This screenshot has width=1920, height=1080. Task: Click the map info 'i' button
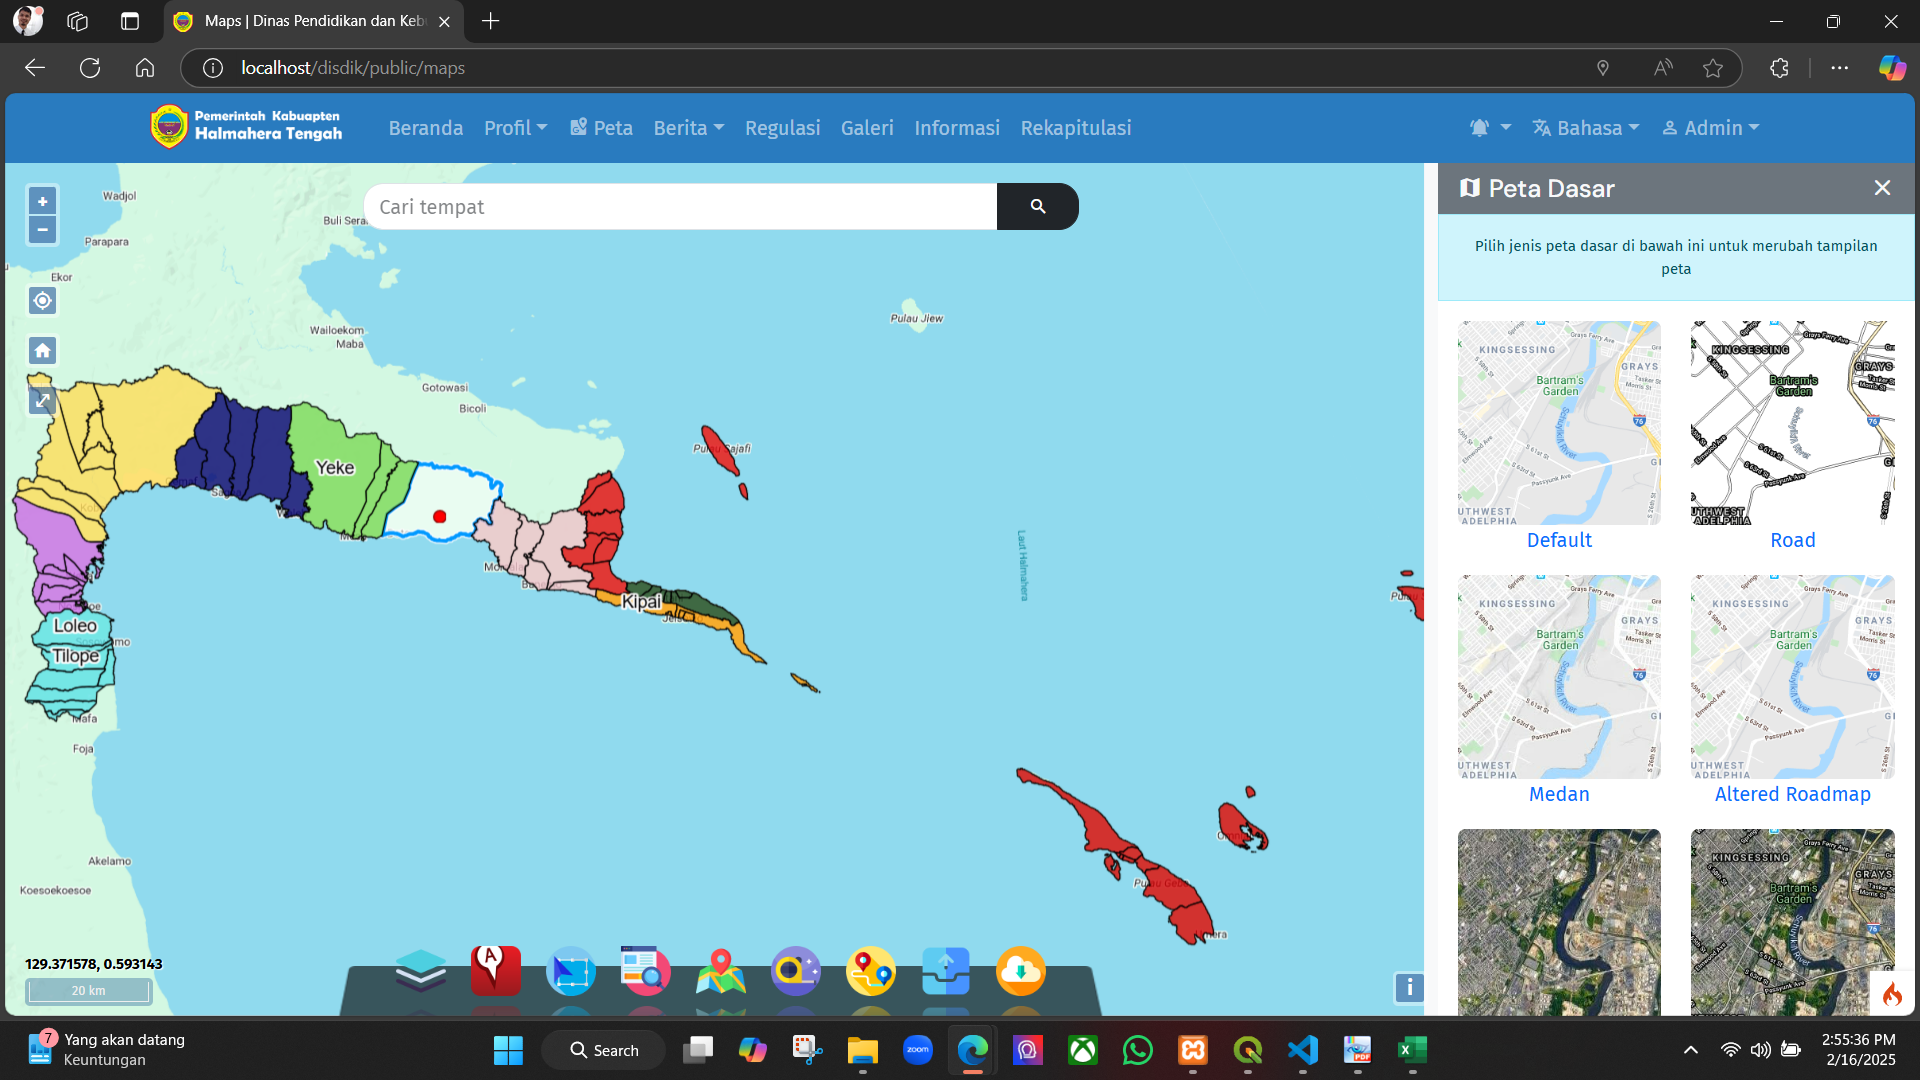(1408, 988)
